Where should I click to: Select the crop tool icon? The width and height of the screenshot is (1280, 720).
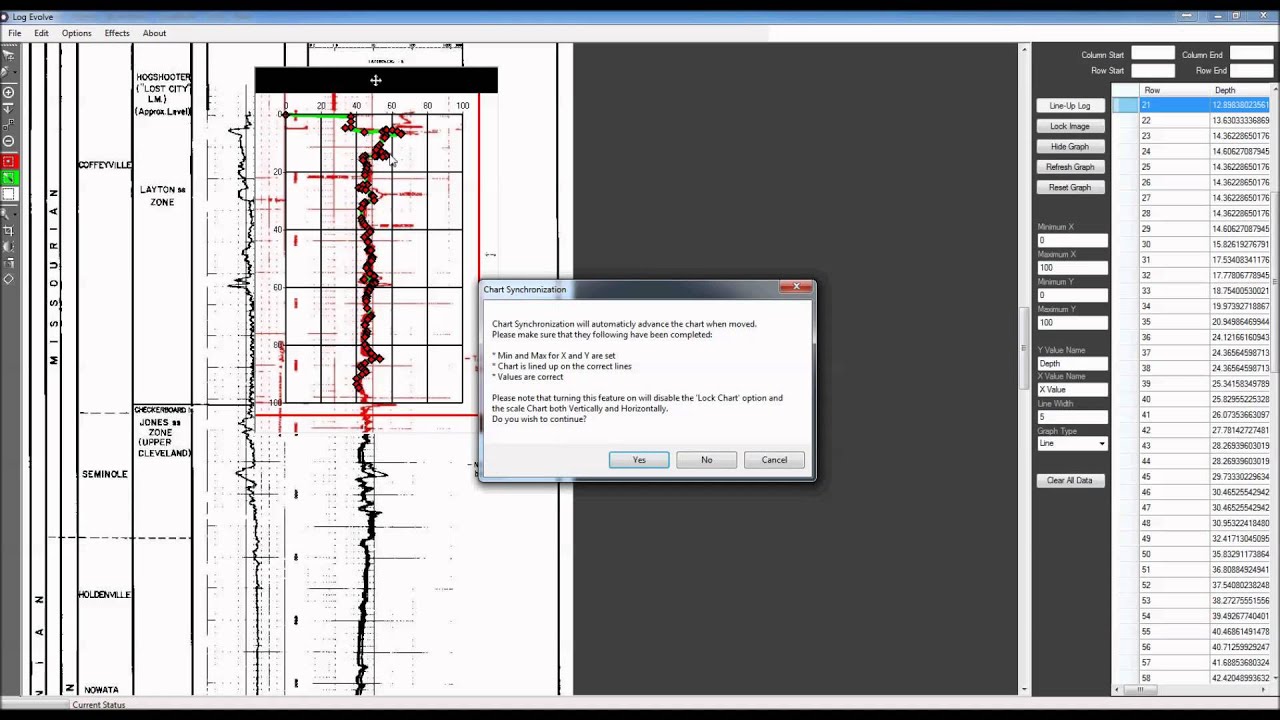8,230
